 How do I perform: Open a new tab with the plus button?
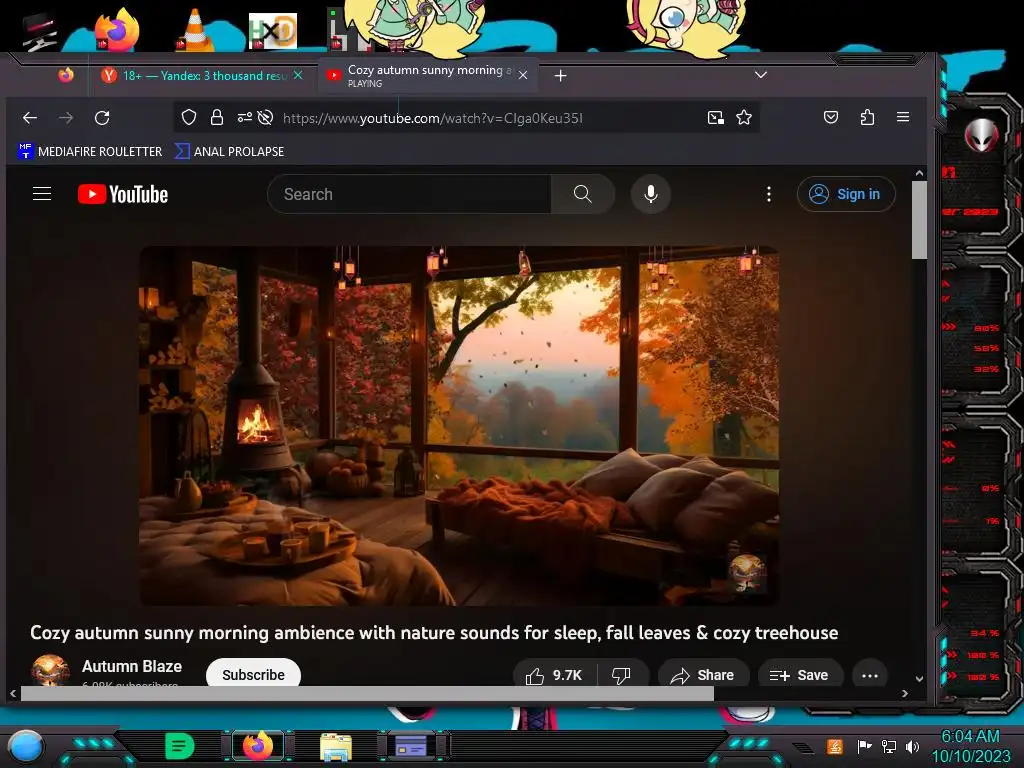tap(560, 76)
